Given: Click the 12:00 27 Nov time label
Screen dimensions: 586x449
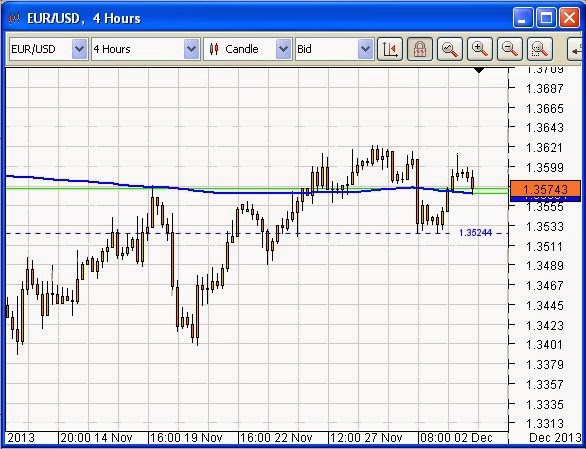Looking at the screenshot, I should pos(366,437).
